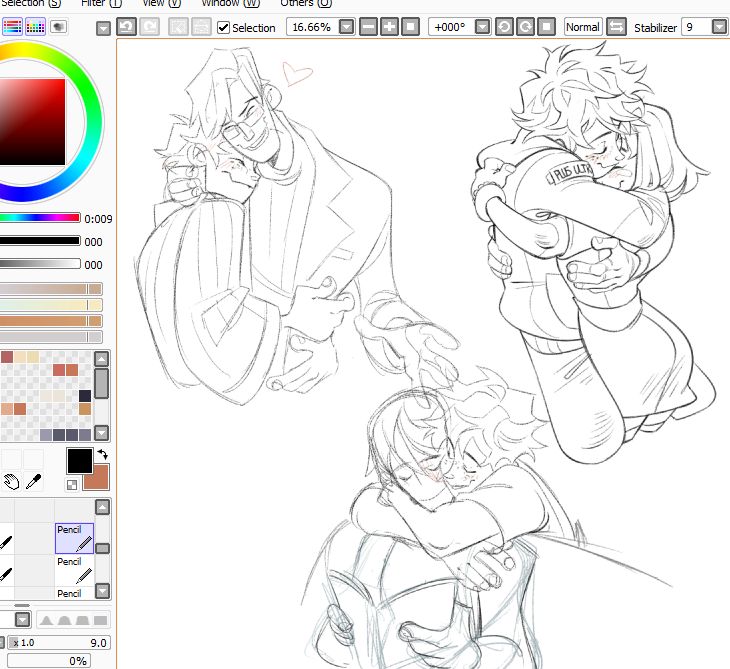Click the black foreground color box
Viewport: 730px width, 669px height.
(80, 461)
